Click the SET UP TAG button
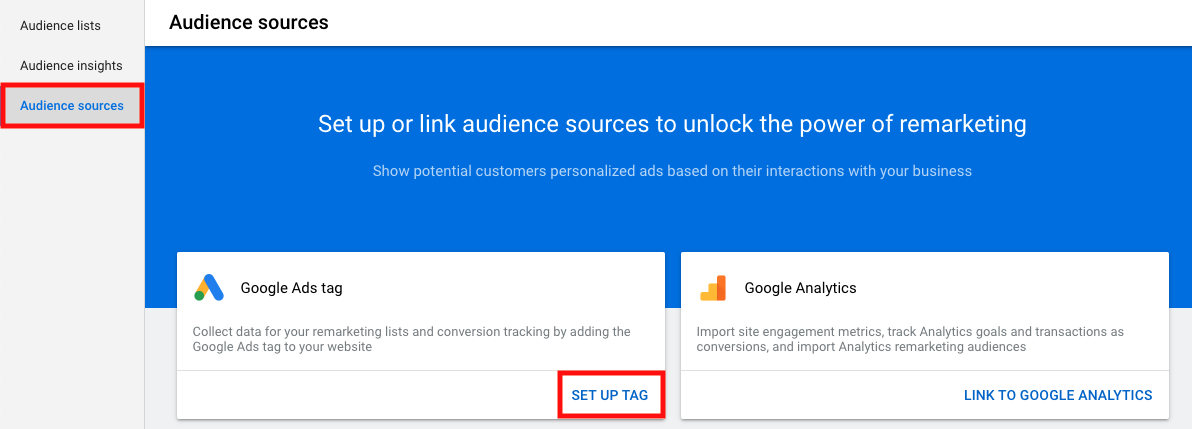The height and width of the screenshot is (429, 1192). tap(610, 395)
